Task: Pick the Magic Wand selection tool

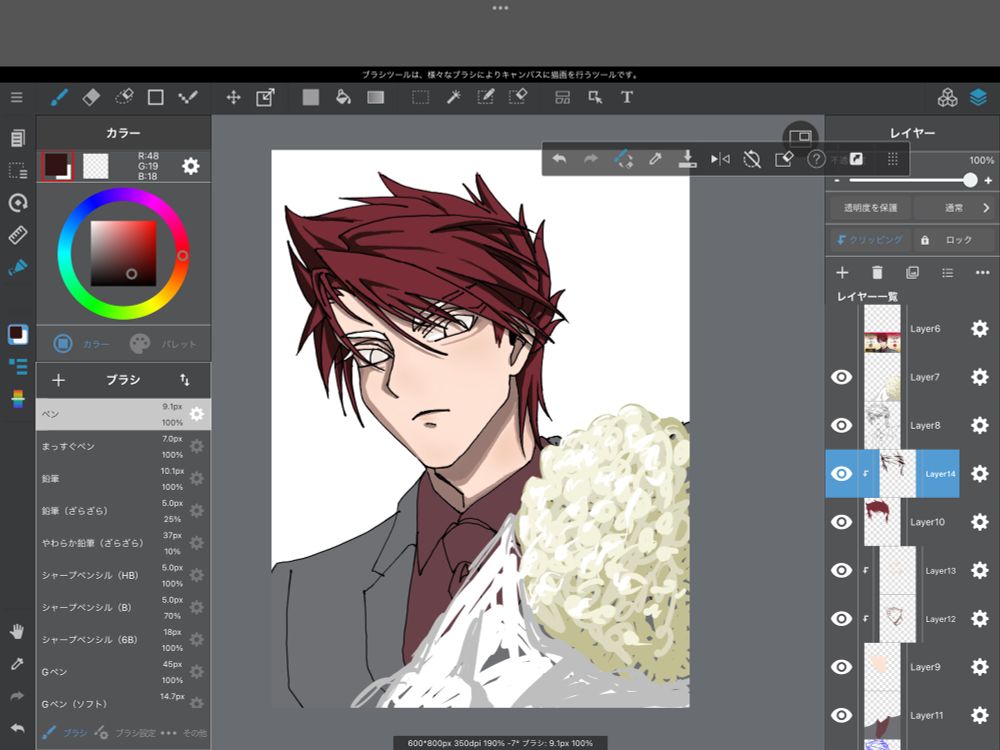Action: tap(453, 97)
